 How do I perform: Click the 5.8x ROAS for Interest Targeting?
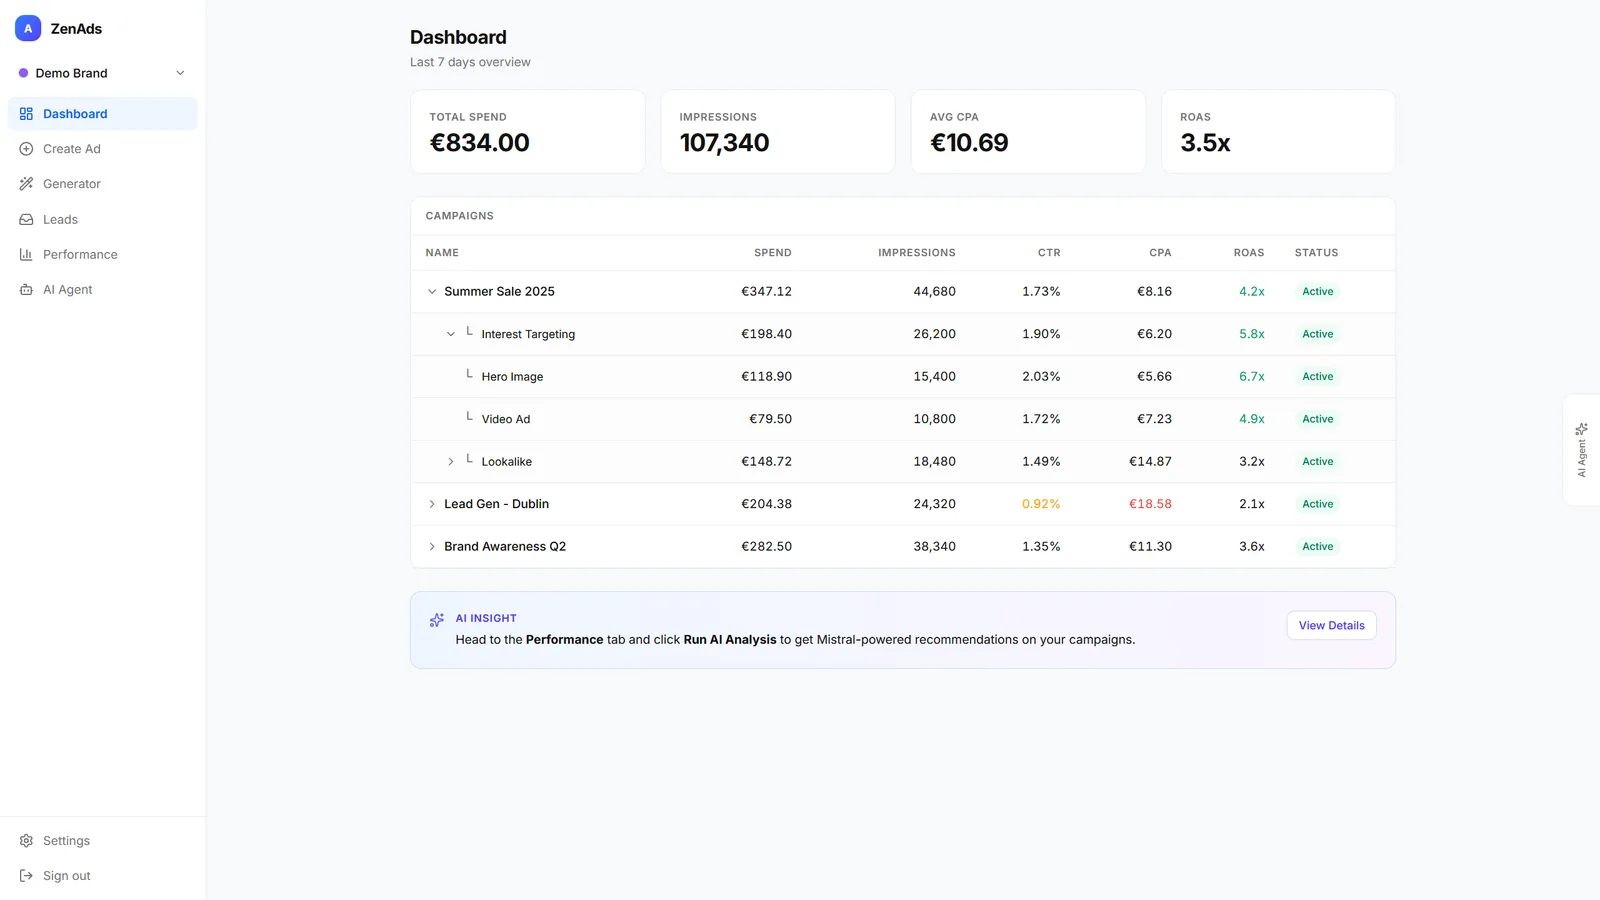point(1252,334)
